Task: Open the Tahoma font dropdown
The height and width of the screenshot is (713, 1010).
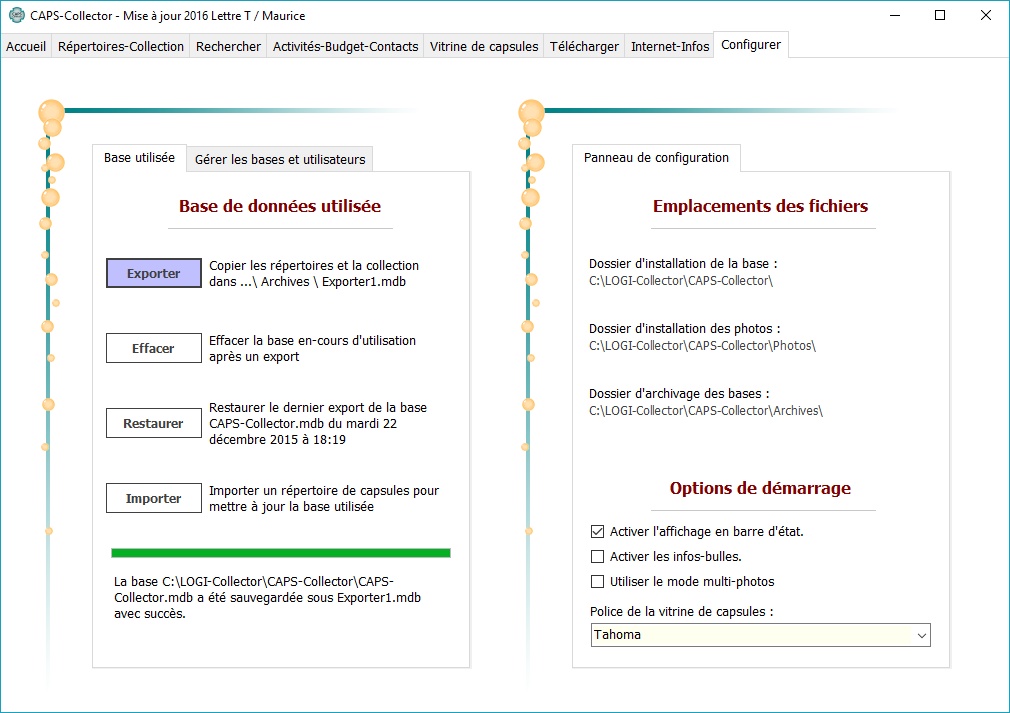Action: [761, 635]
